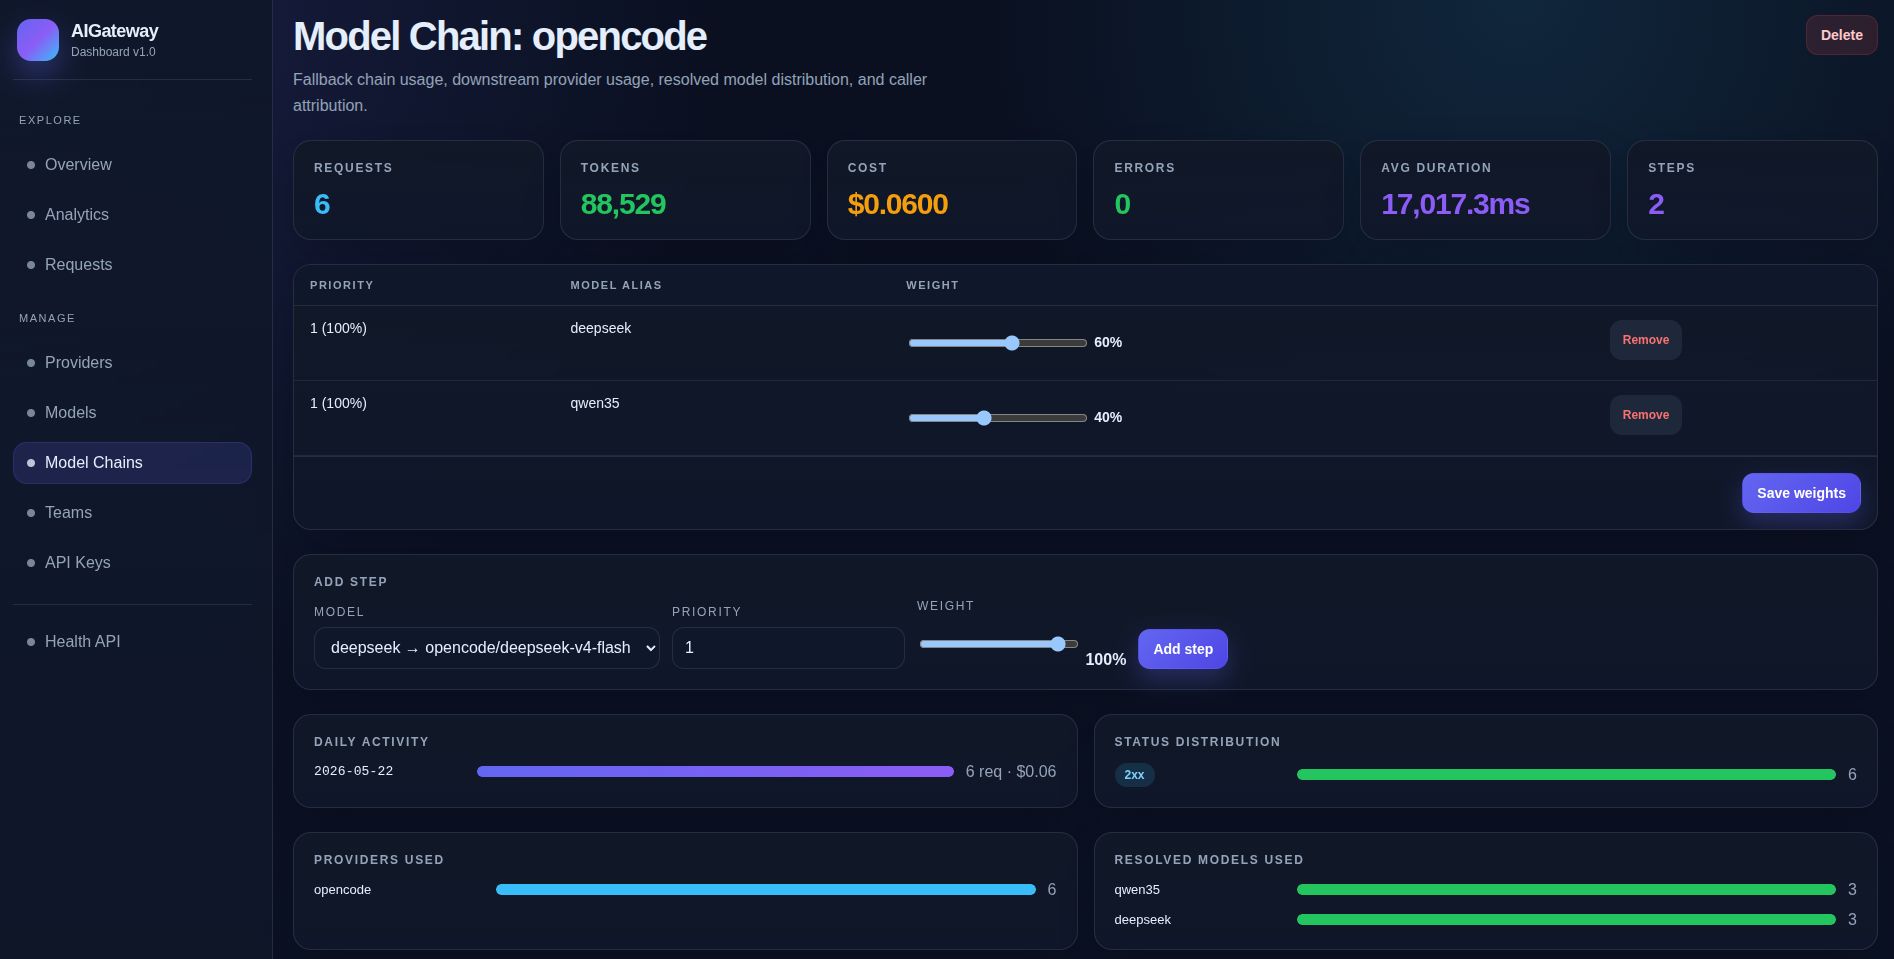The image size is (1894, 959).
Task: Click the Tokens value 88,529
Action: (x=623, y=204)
